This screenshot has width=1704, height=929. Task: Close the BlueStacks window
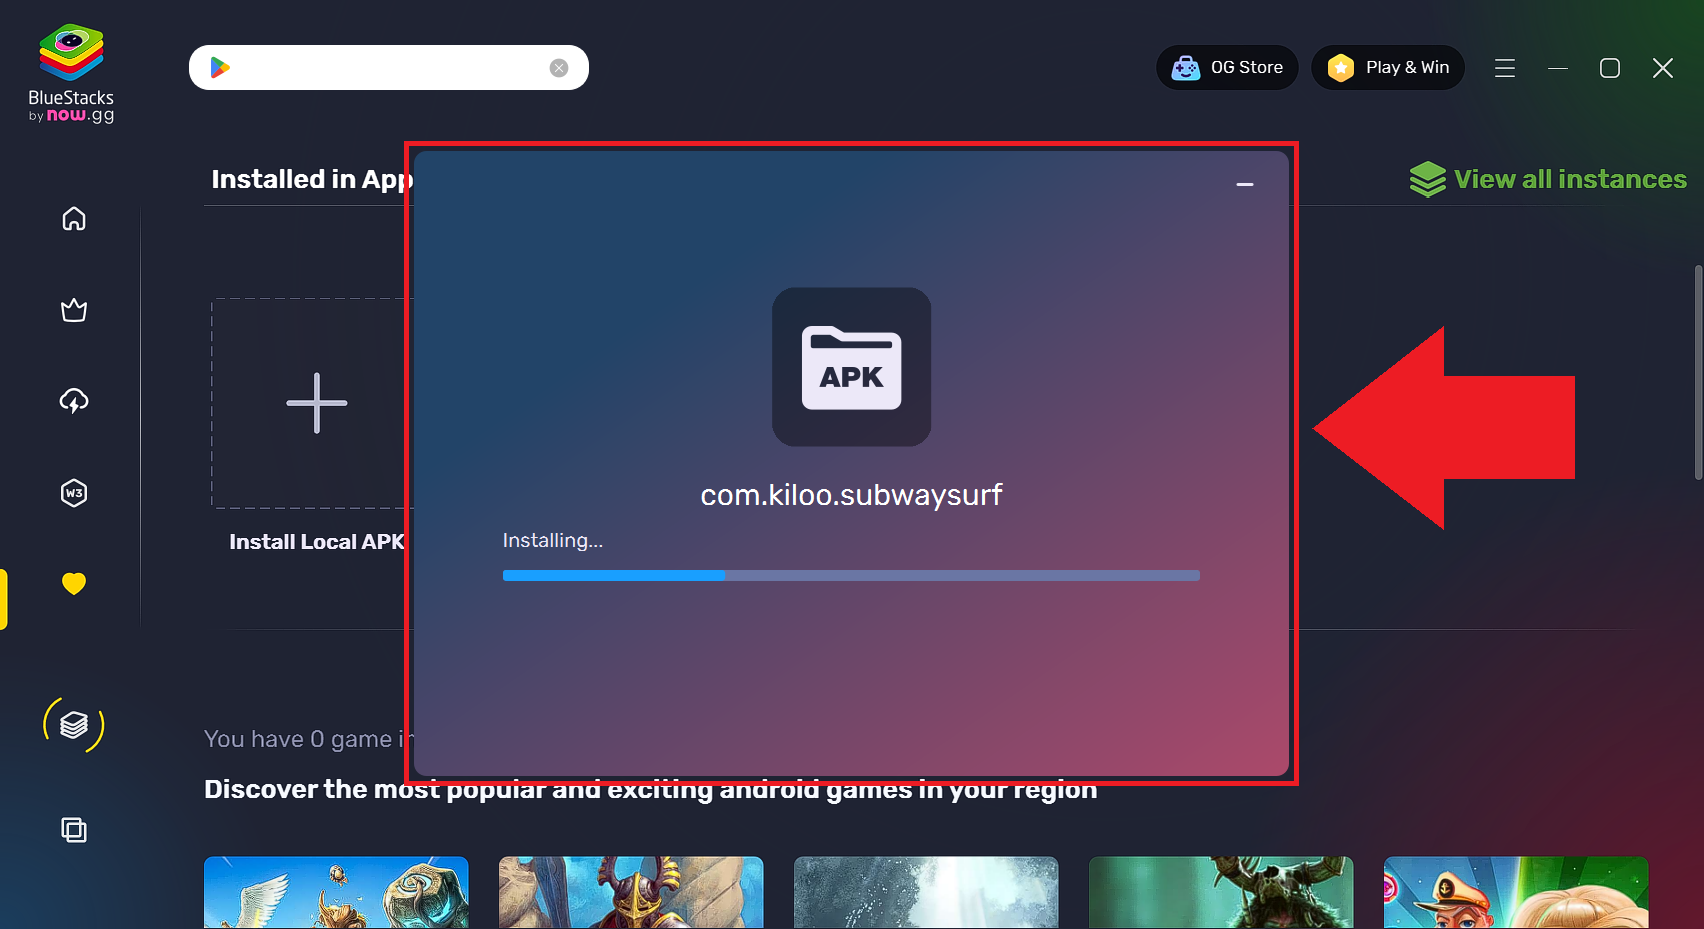pos(1663,68)
